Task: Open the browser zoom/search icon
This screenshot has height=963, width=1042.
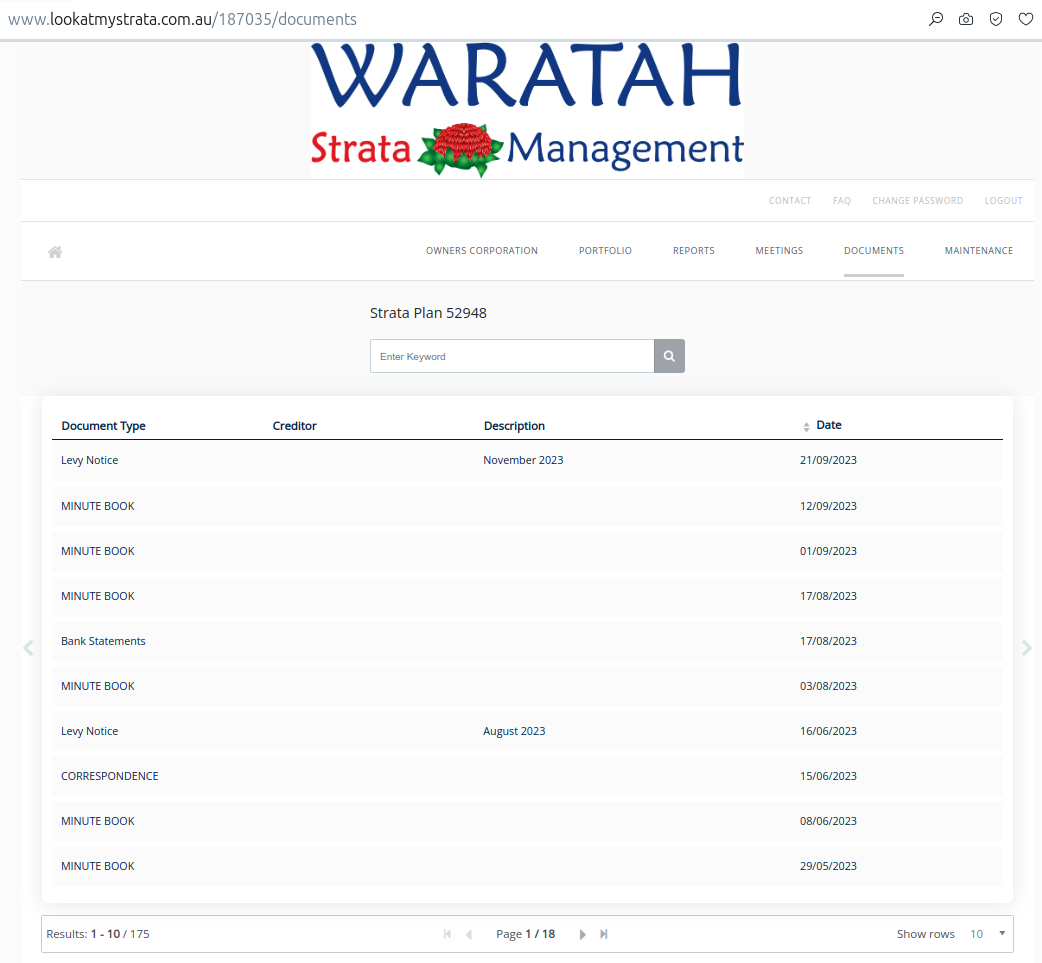Action: [x=936, y=19]
